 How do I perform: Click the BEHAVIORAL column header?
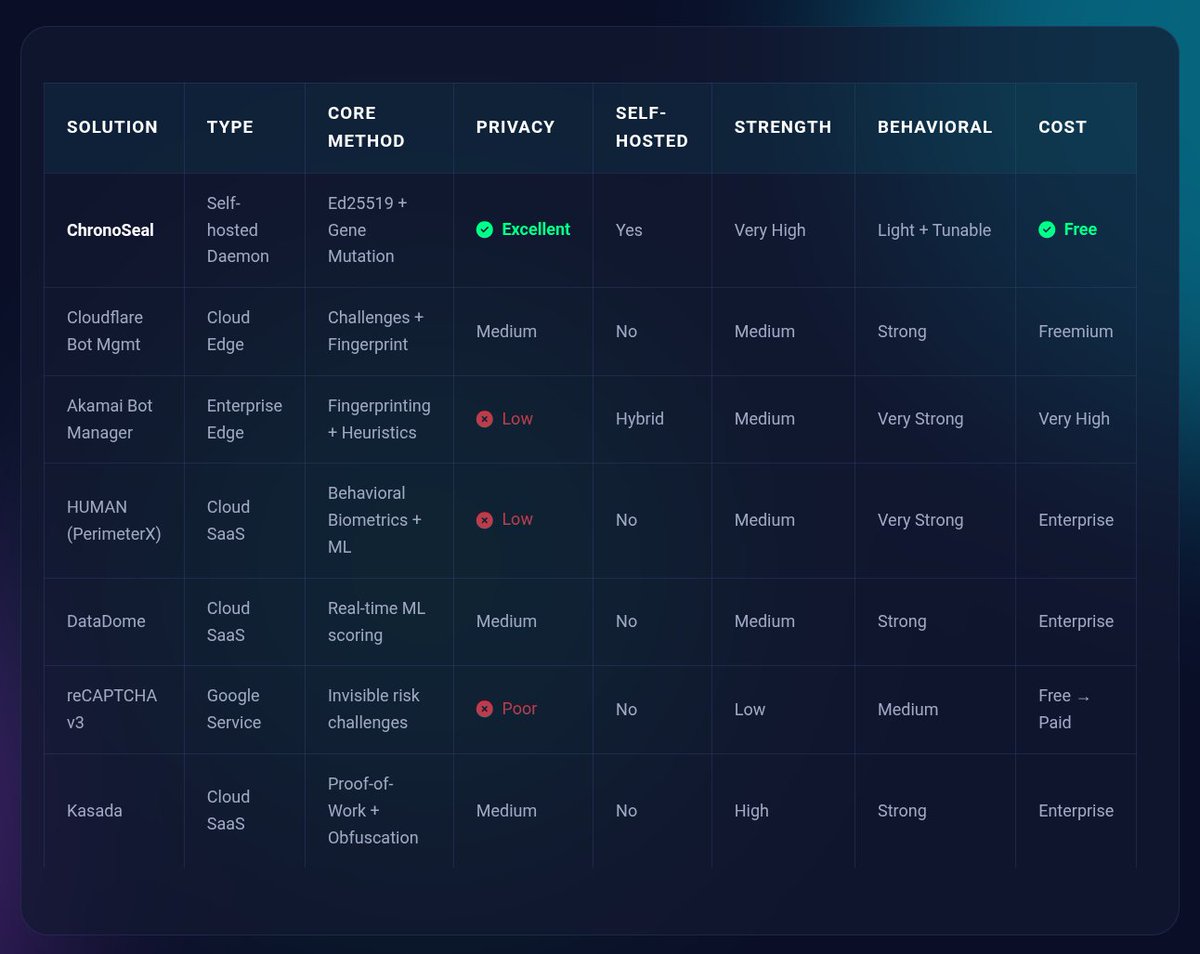point(935,127)
